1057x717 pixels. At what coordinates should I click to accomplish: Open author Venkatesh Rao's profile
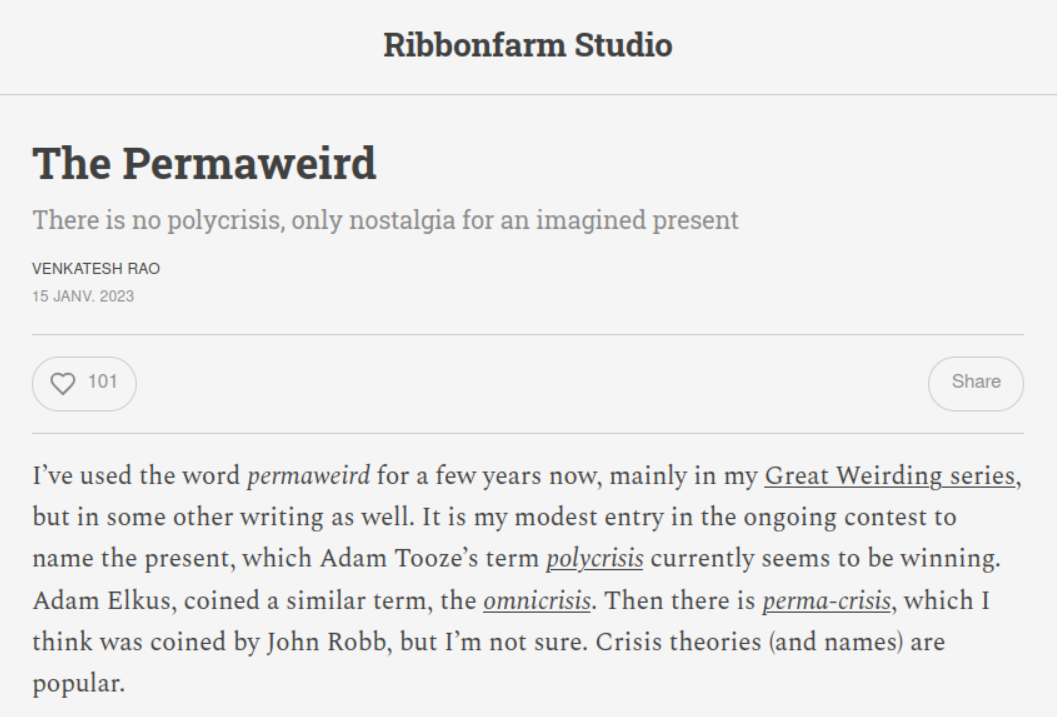[96, 268]
